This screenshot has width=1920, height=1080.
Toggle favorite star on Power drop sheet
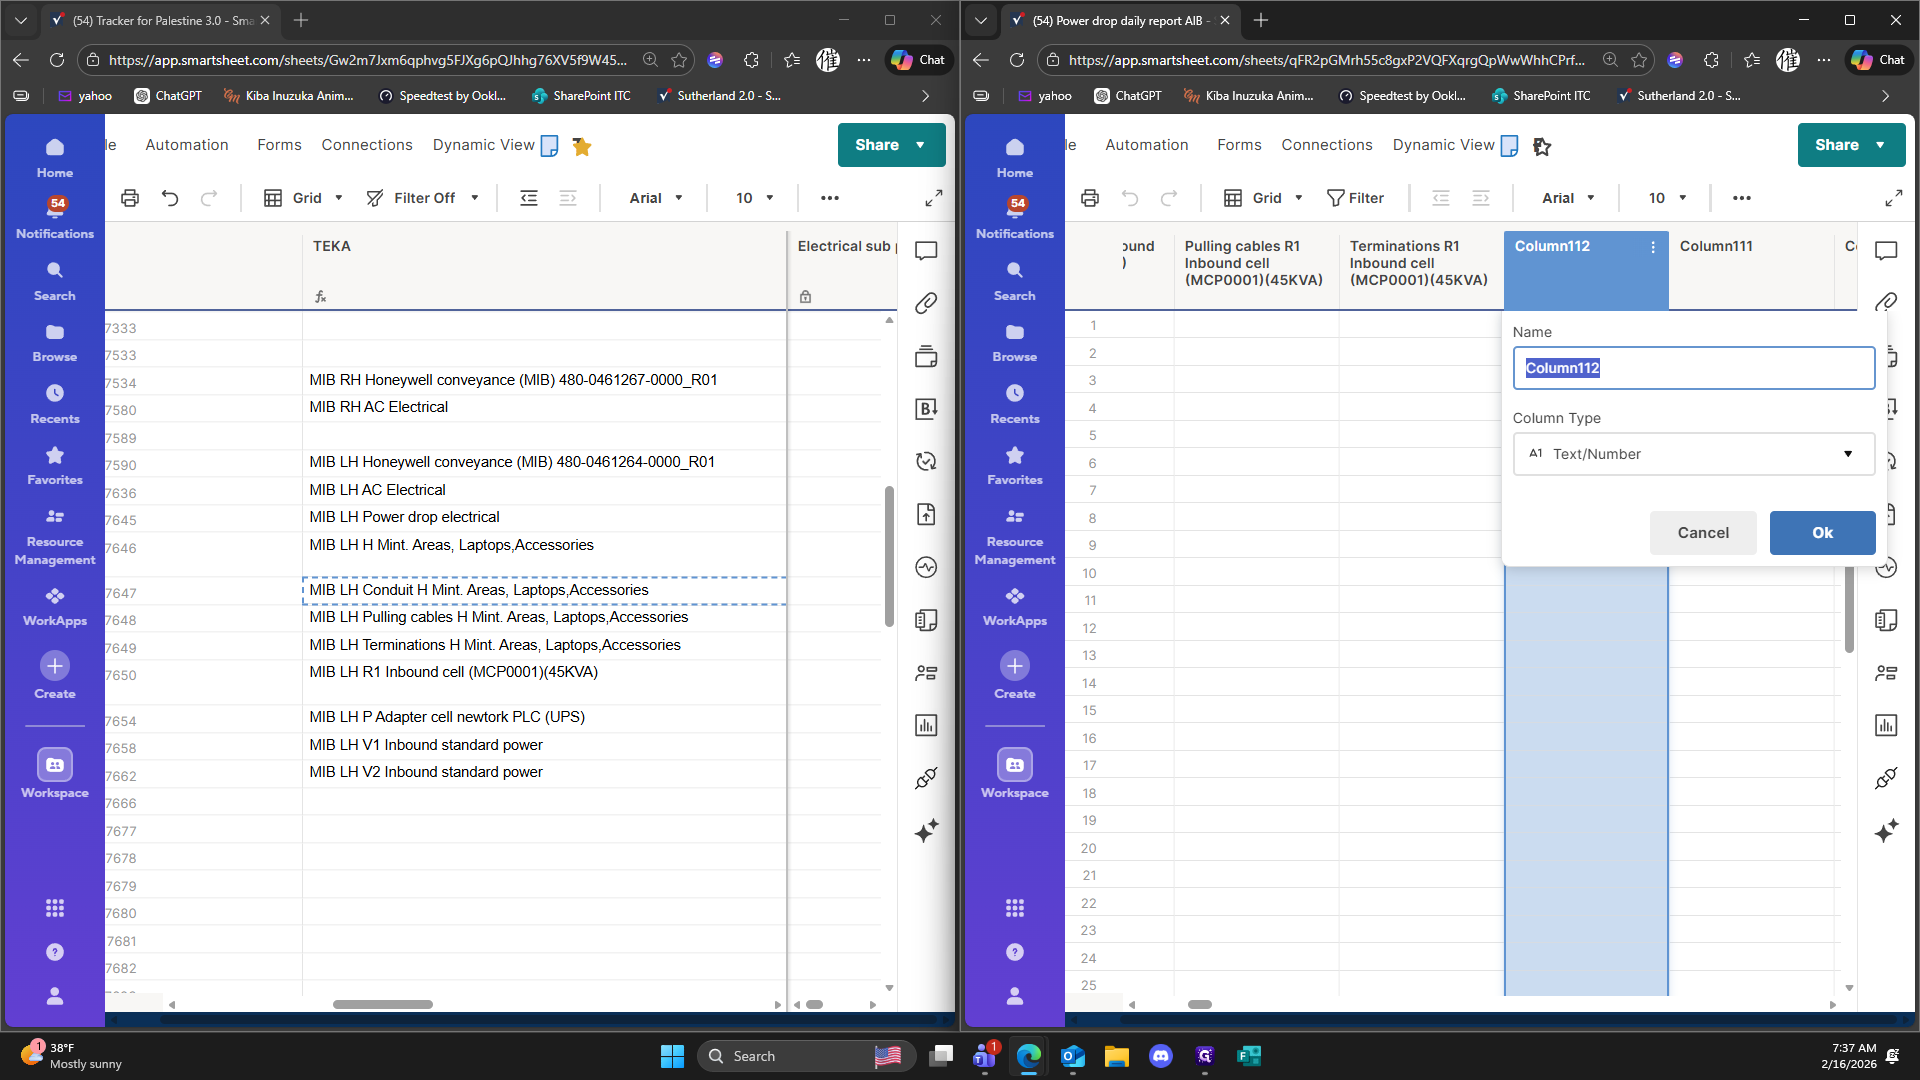point(1542,147)
